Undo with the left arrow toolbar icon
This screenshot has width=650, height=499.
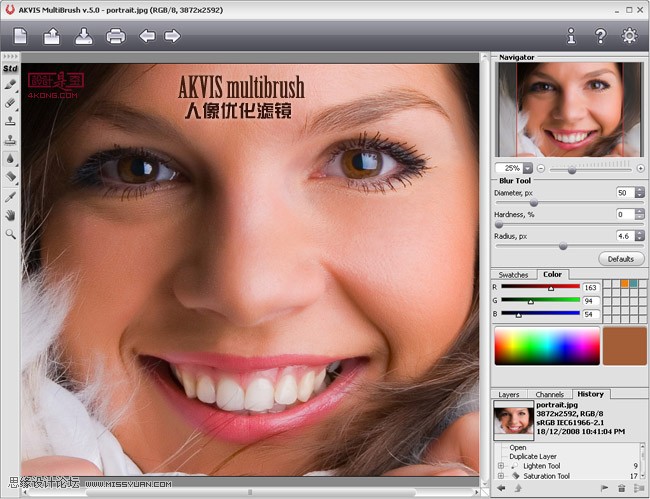coord(147,37)
